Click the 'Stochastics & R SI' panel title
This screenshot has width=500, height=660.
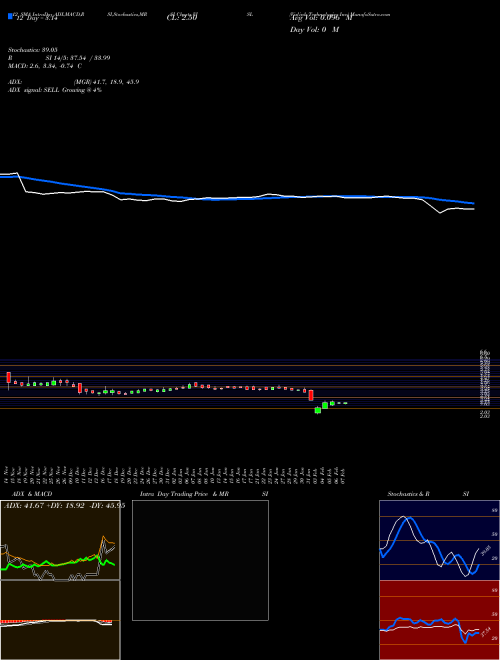click(428, 494)
